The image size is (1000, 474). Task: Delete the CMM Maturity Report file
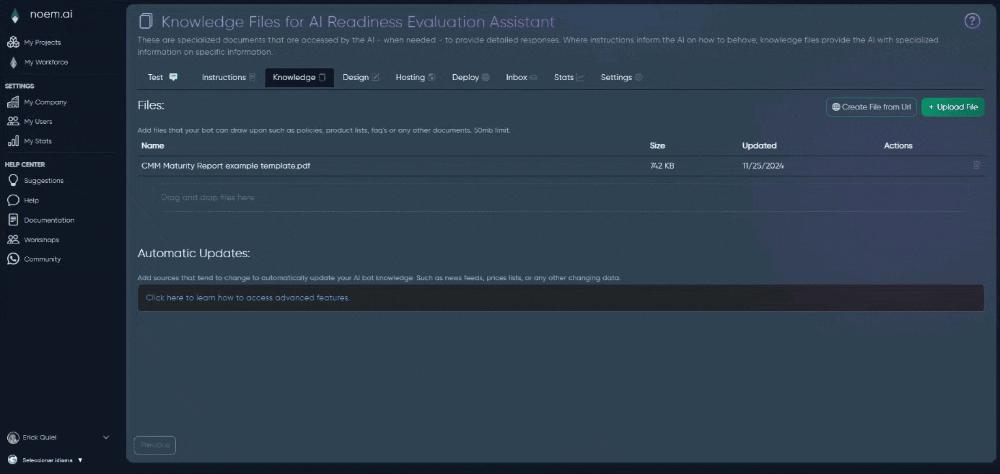point(976,165)
